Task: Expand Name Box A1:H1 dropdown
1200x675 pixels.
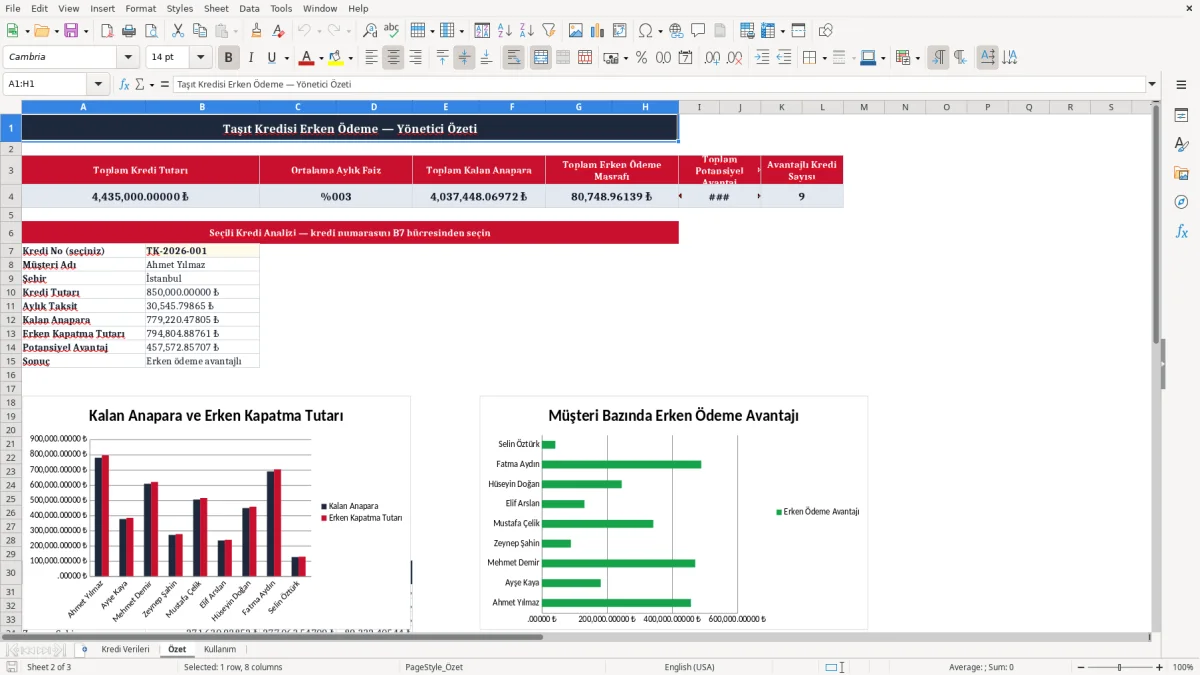Action: [98, 84]
